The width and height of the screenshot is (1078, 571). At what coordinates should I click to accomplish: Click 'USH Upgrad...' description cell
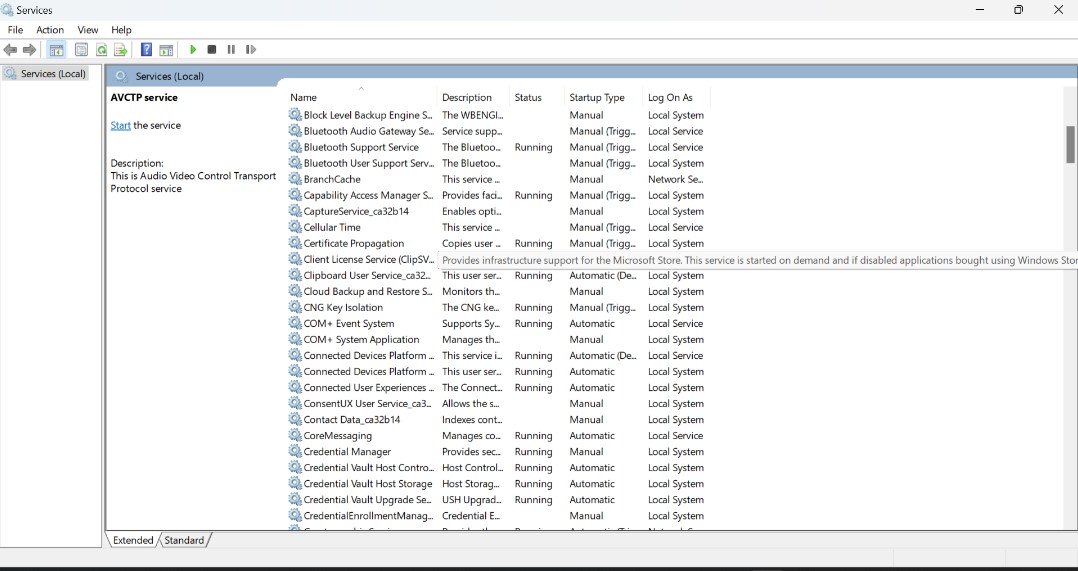pyautogui.click(x=472, y=500)
